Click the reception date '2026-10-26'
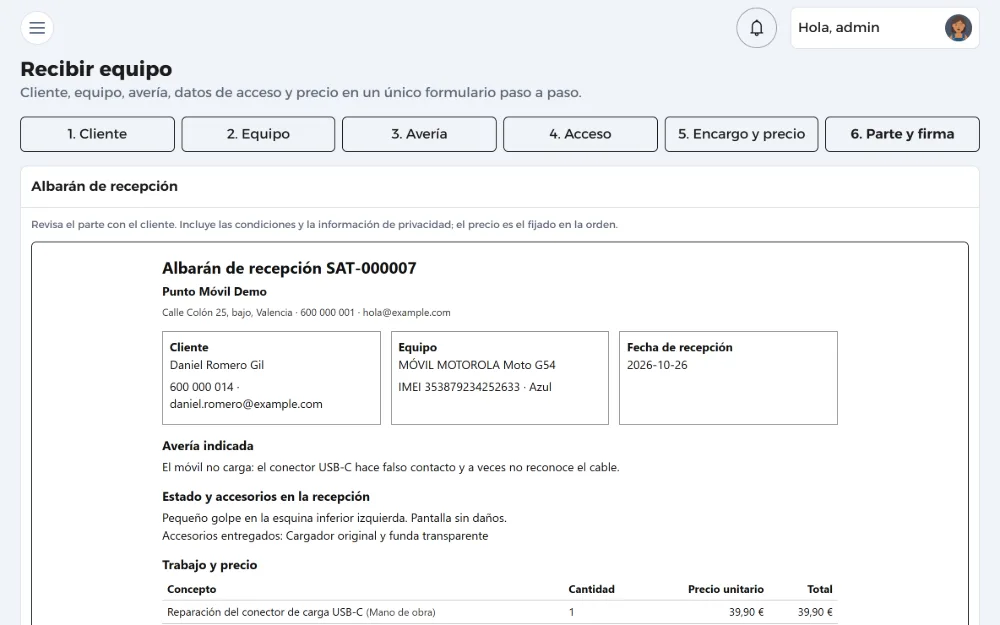The width and height of the screenshot is (1000, 625). click(657, 365)
